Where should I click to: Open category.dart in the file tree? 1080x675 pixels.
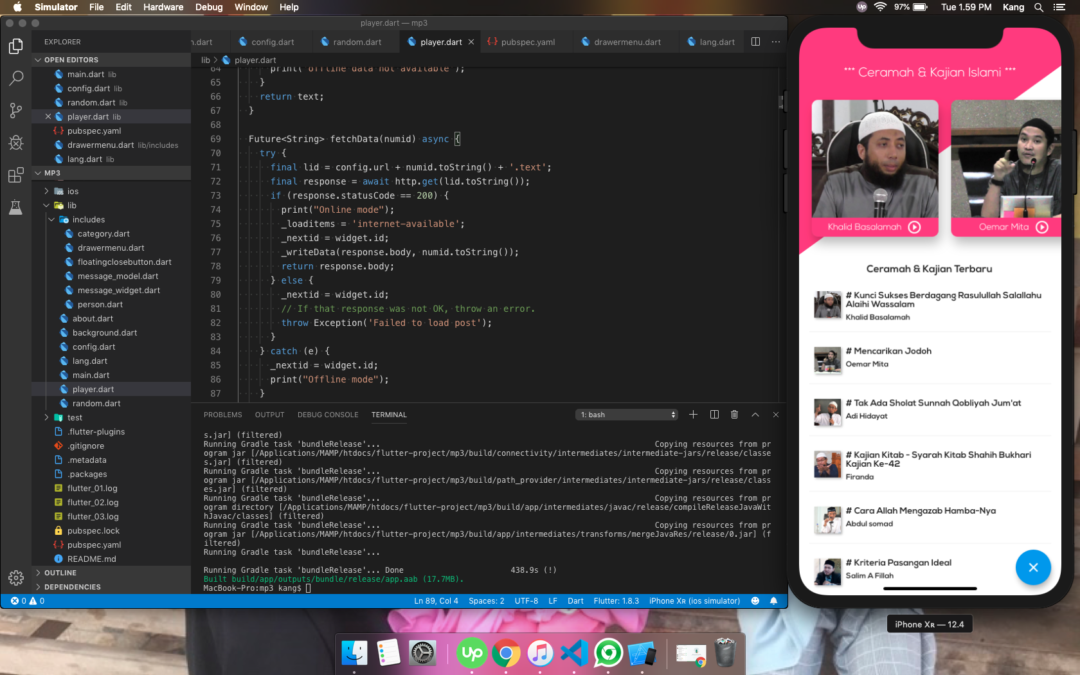(103, 233)
